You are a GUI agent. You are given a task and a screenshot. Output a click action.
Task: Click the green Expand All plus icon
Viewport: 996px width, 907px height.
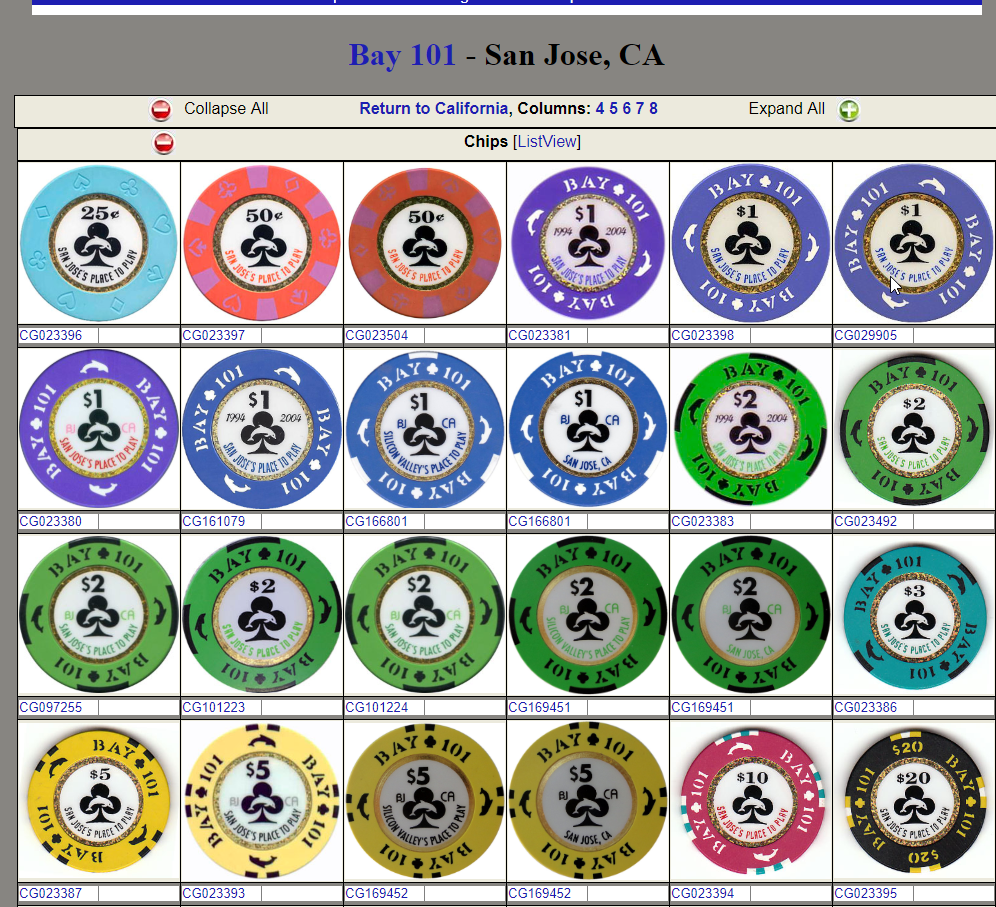pos(849,111)
